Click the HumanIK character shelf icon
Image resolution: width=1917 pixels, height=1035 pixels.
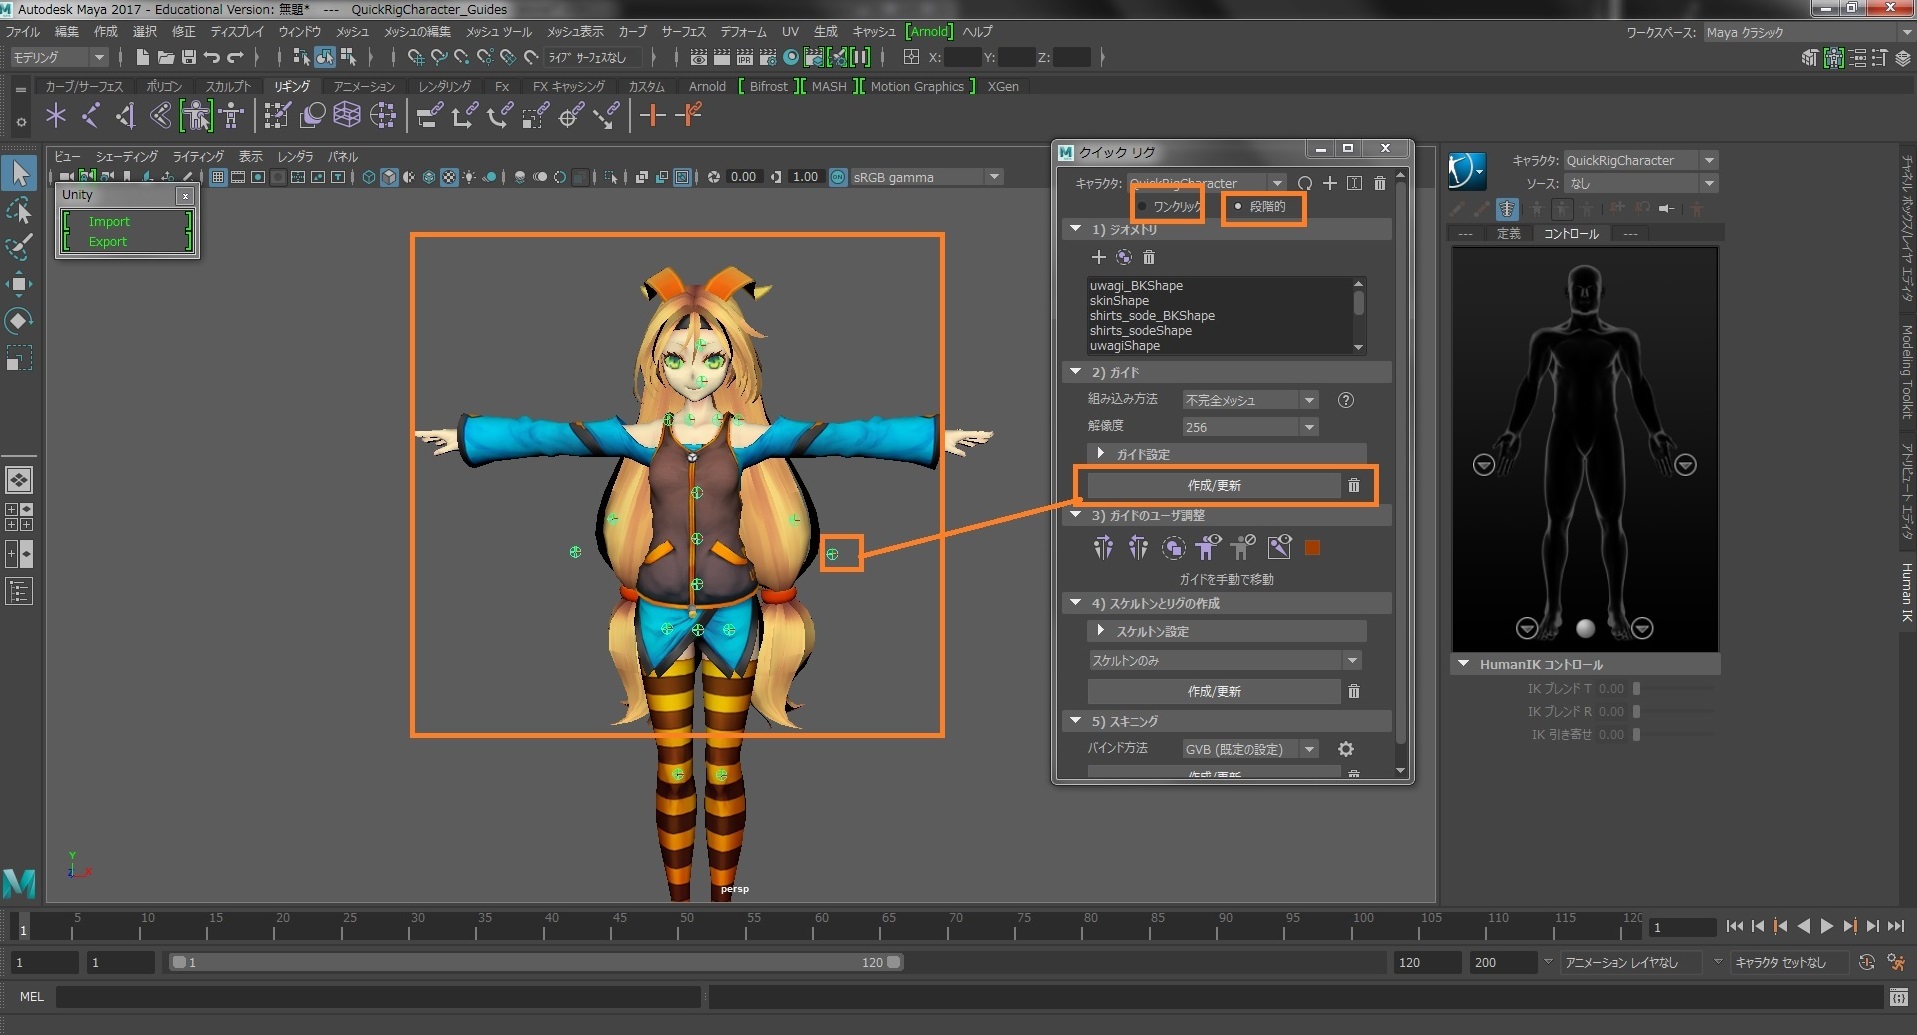point(232,116)
